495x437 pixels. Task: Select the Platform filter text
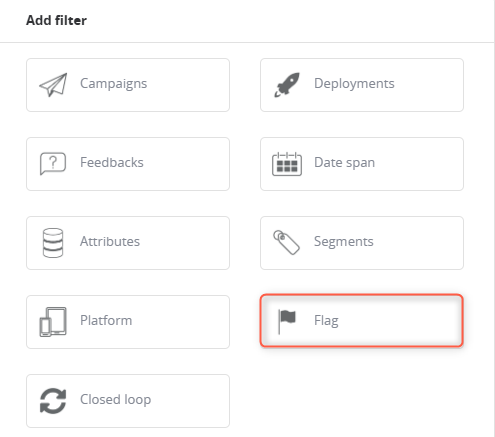click(x=106, y=320)
